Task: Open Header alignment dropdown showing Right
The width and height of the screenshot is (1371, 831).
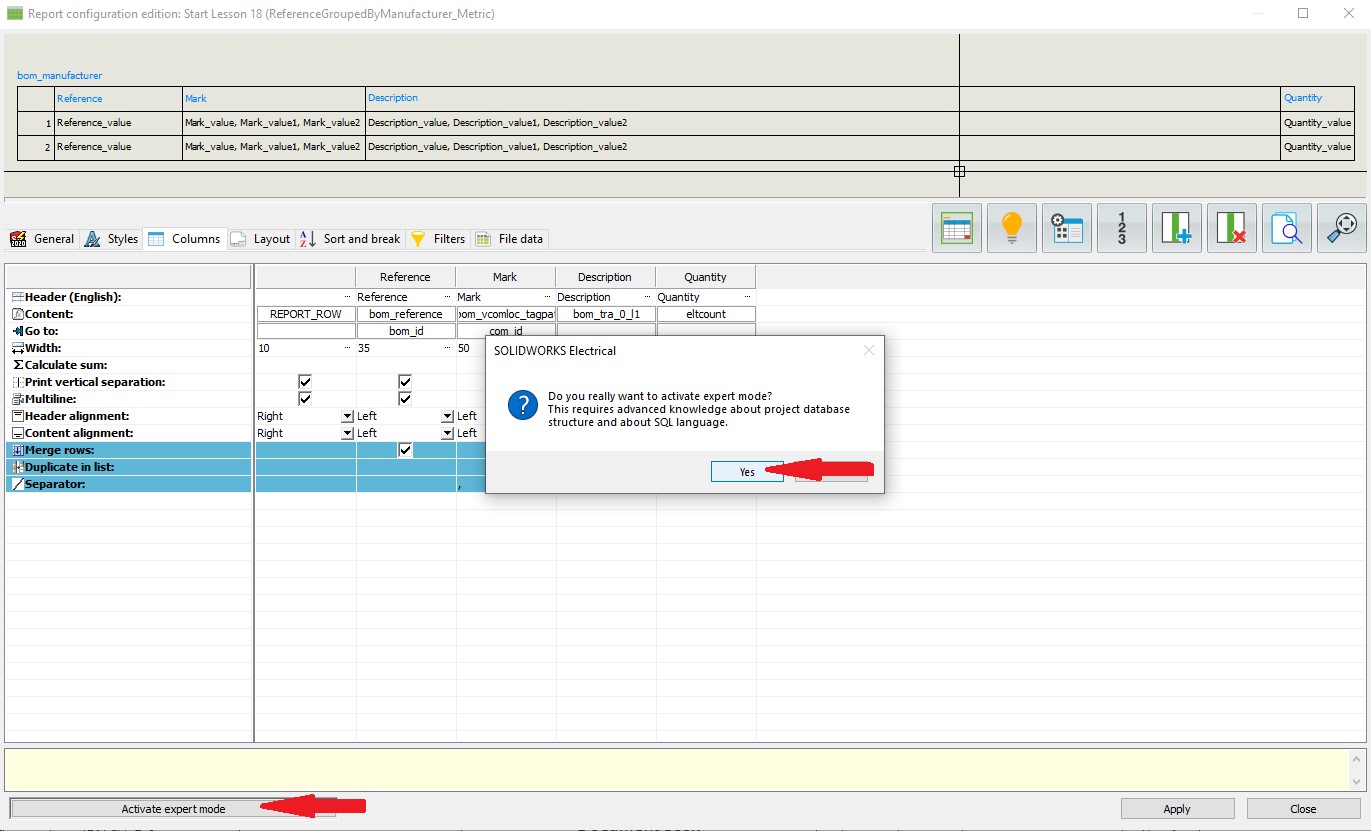Action: pyautogui.click(x=347, y=416)
